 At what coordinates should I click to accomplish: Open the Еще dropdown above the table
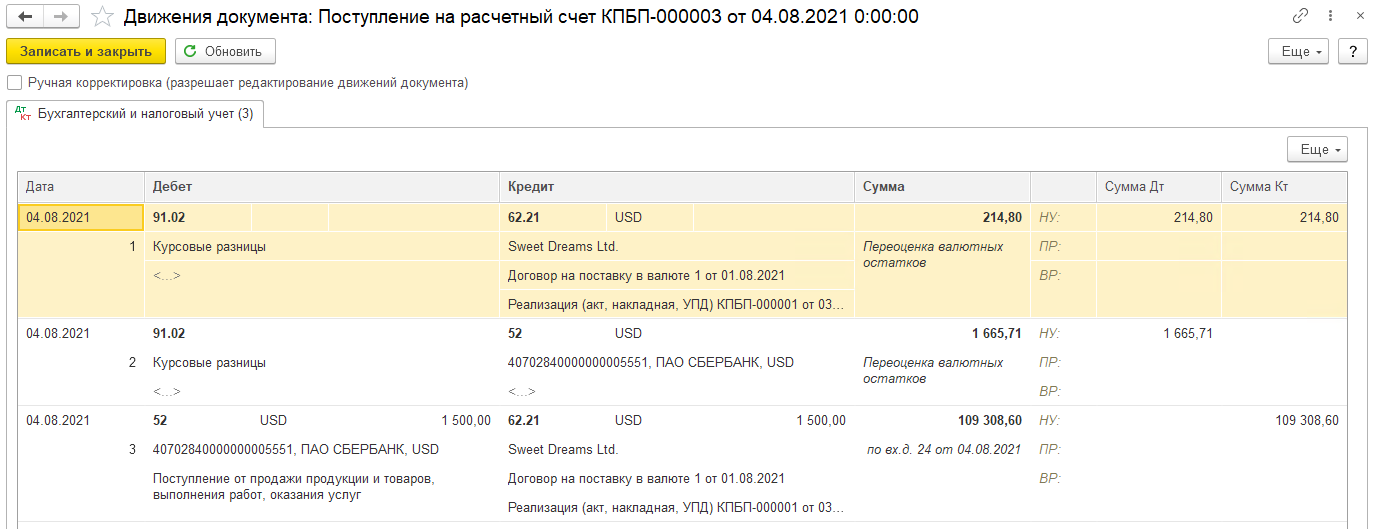point(1317,149)
